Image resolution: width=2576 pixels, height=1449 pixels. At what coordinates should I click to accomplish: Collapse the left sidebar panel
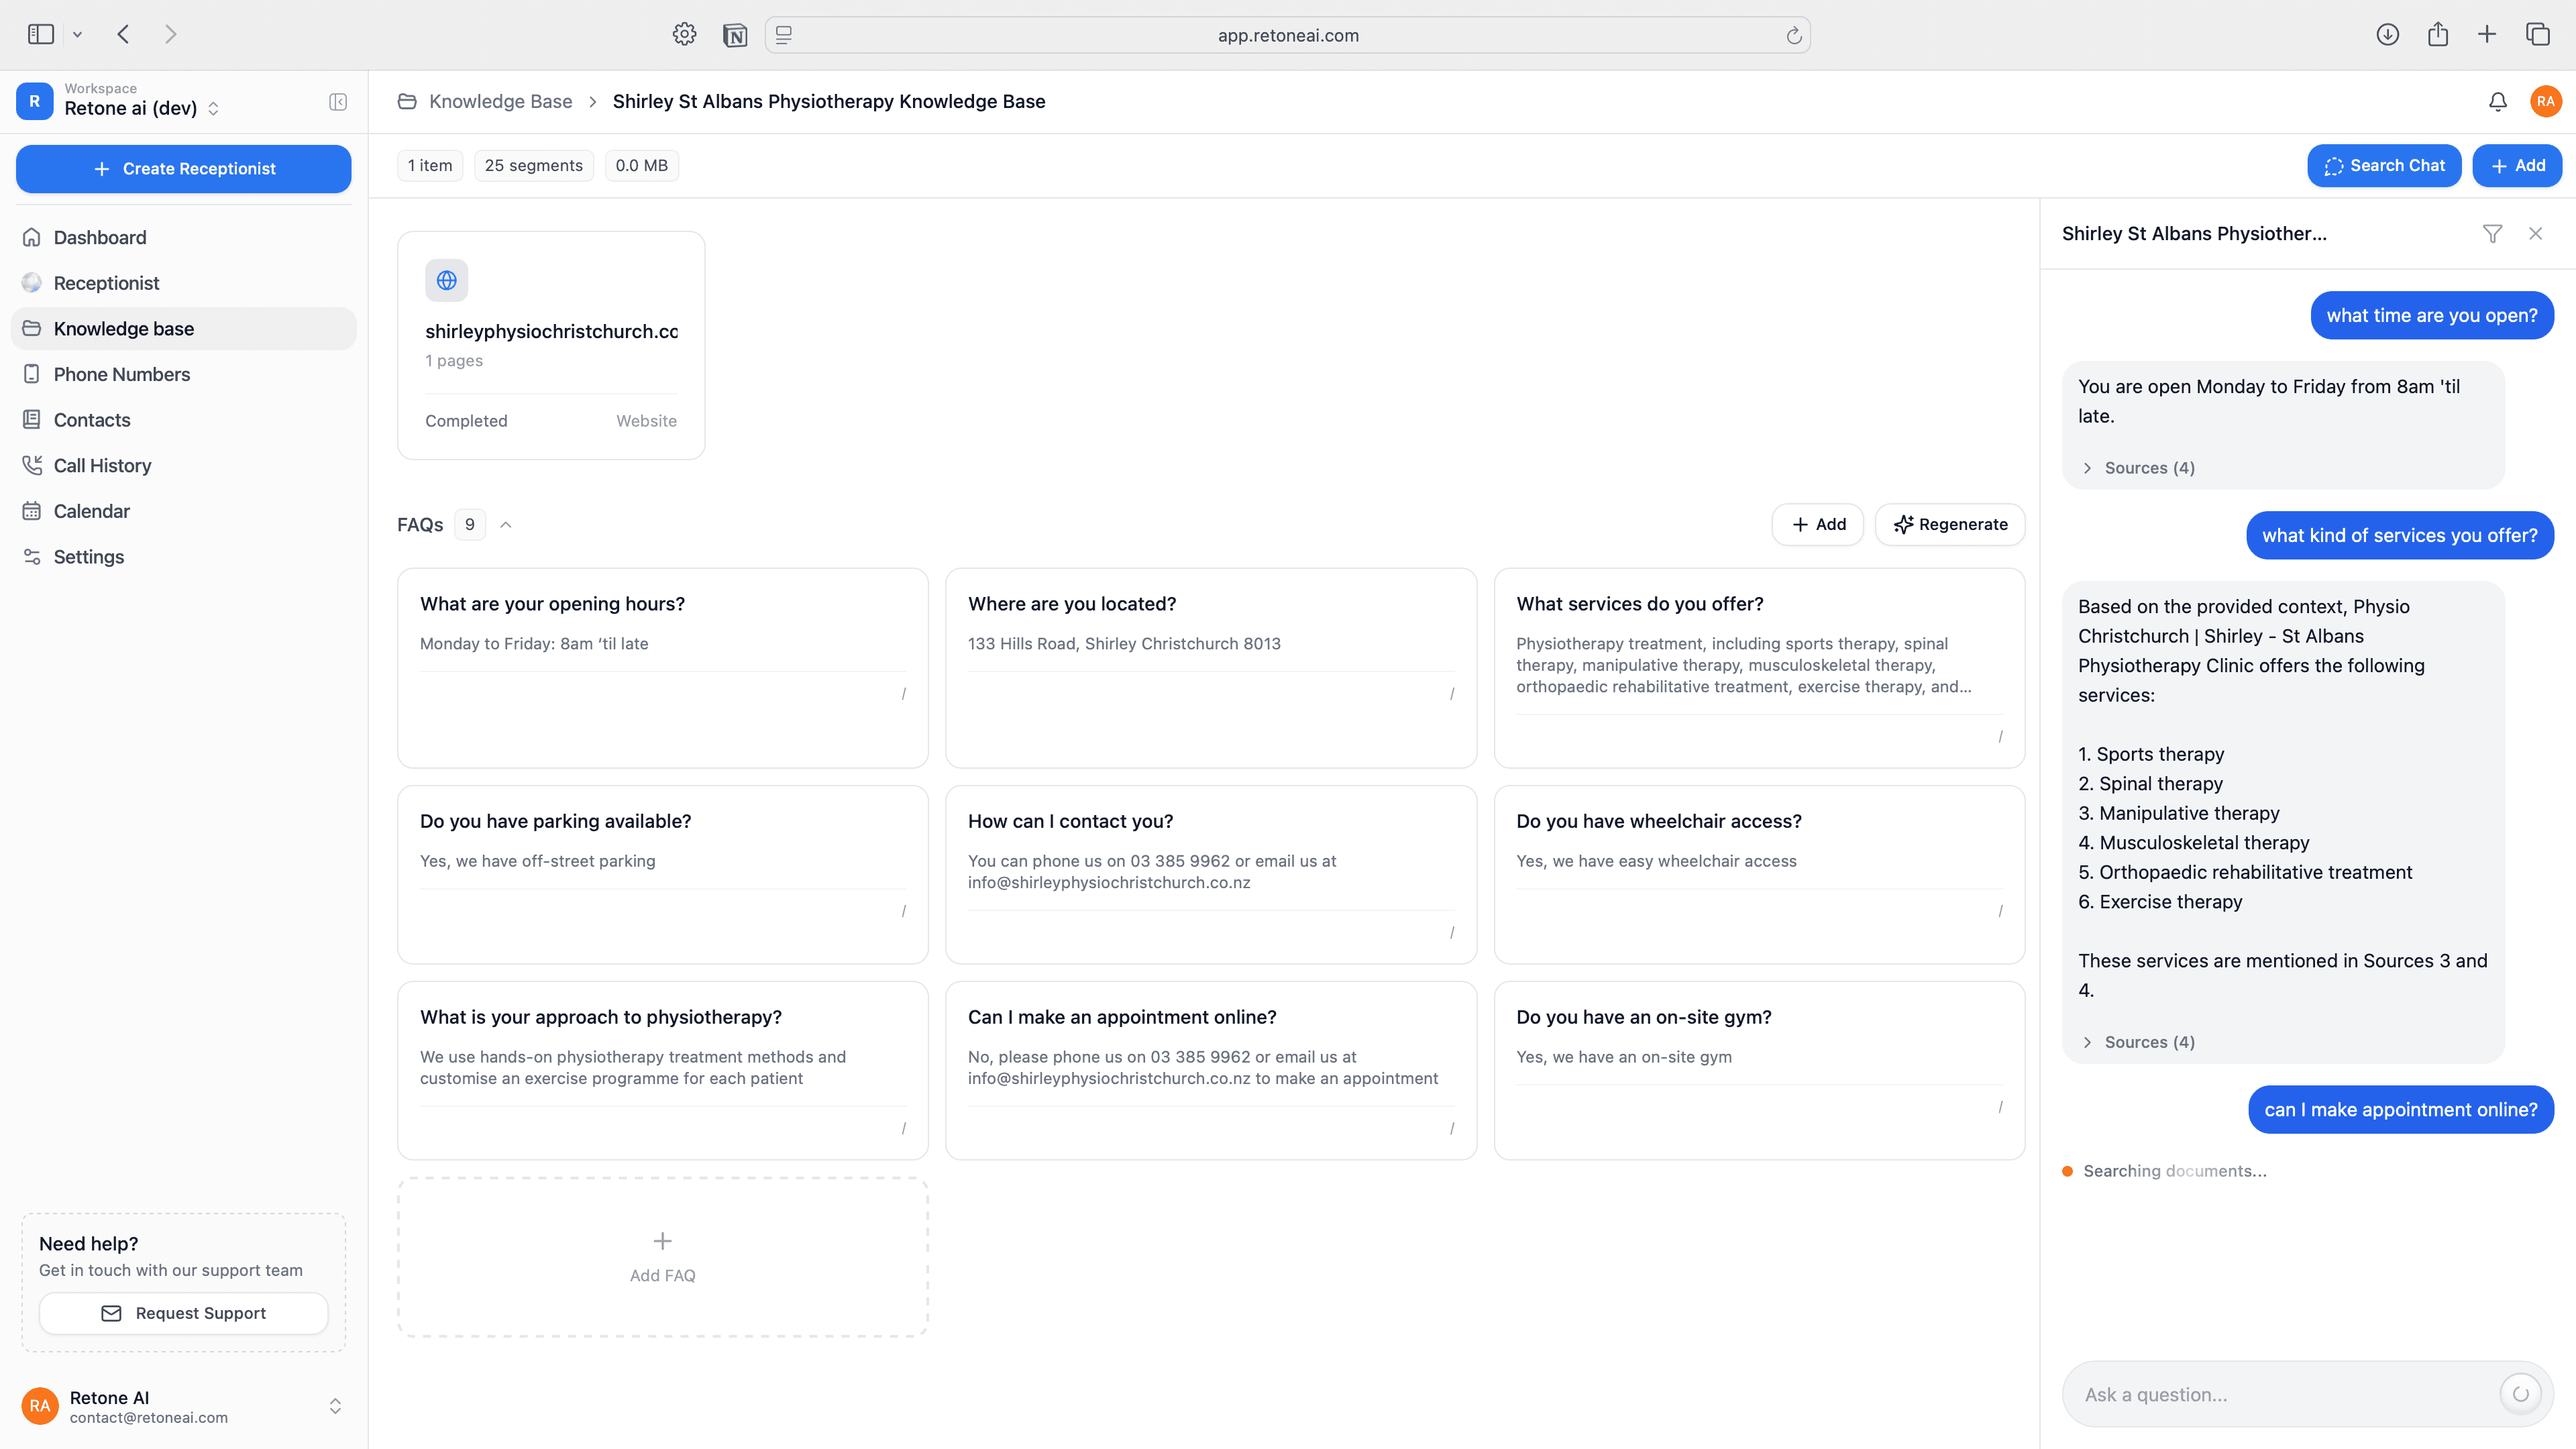tap(338, 101)
